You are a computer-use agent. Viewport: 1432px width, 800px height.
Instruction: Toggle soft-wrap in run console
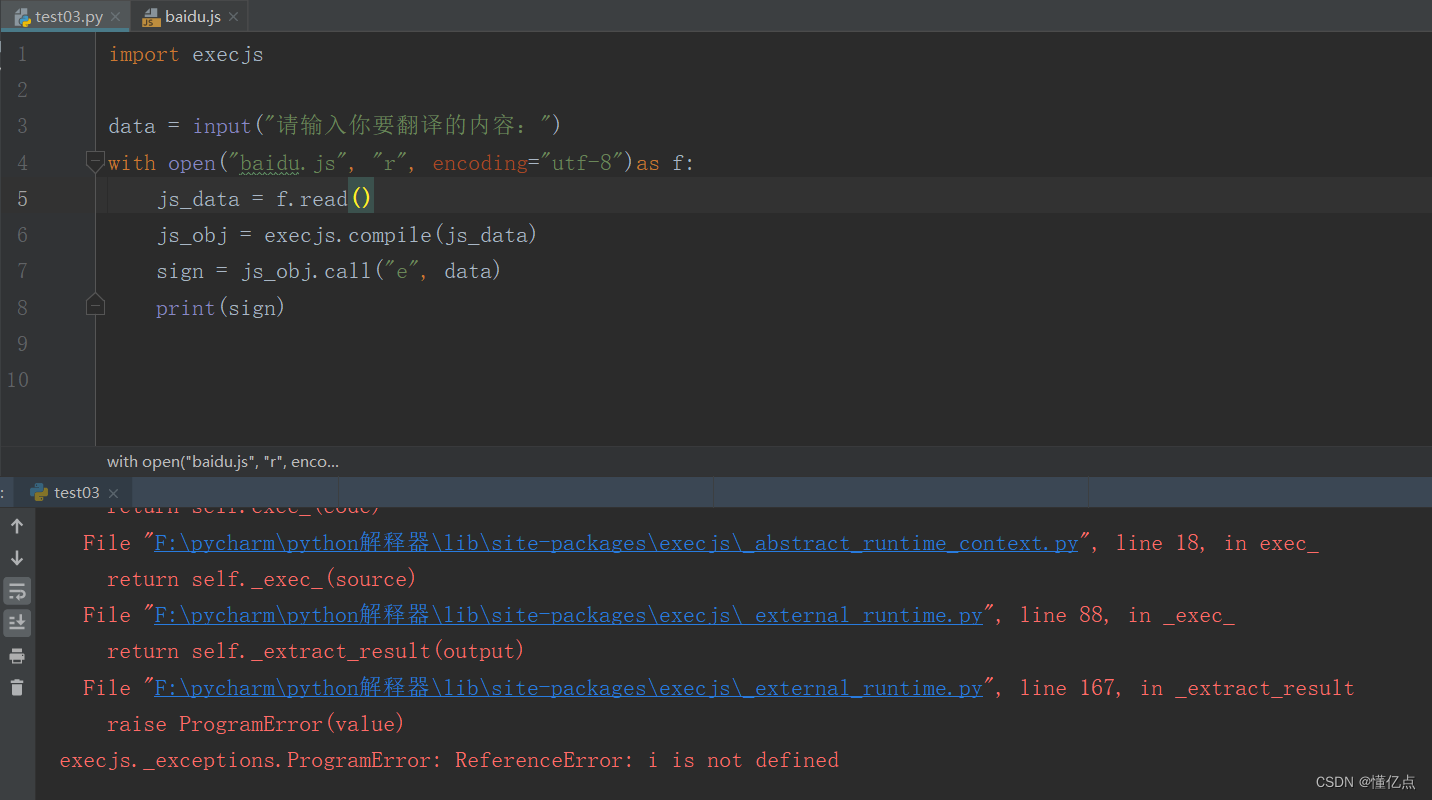(x=17, y=591)
